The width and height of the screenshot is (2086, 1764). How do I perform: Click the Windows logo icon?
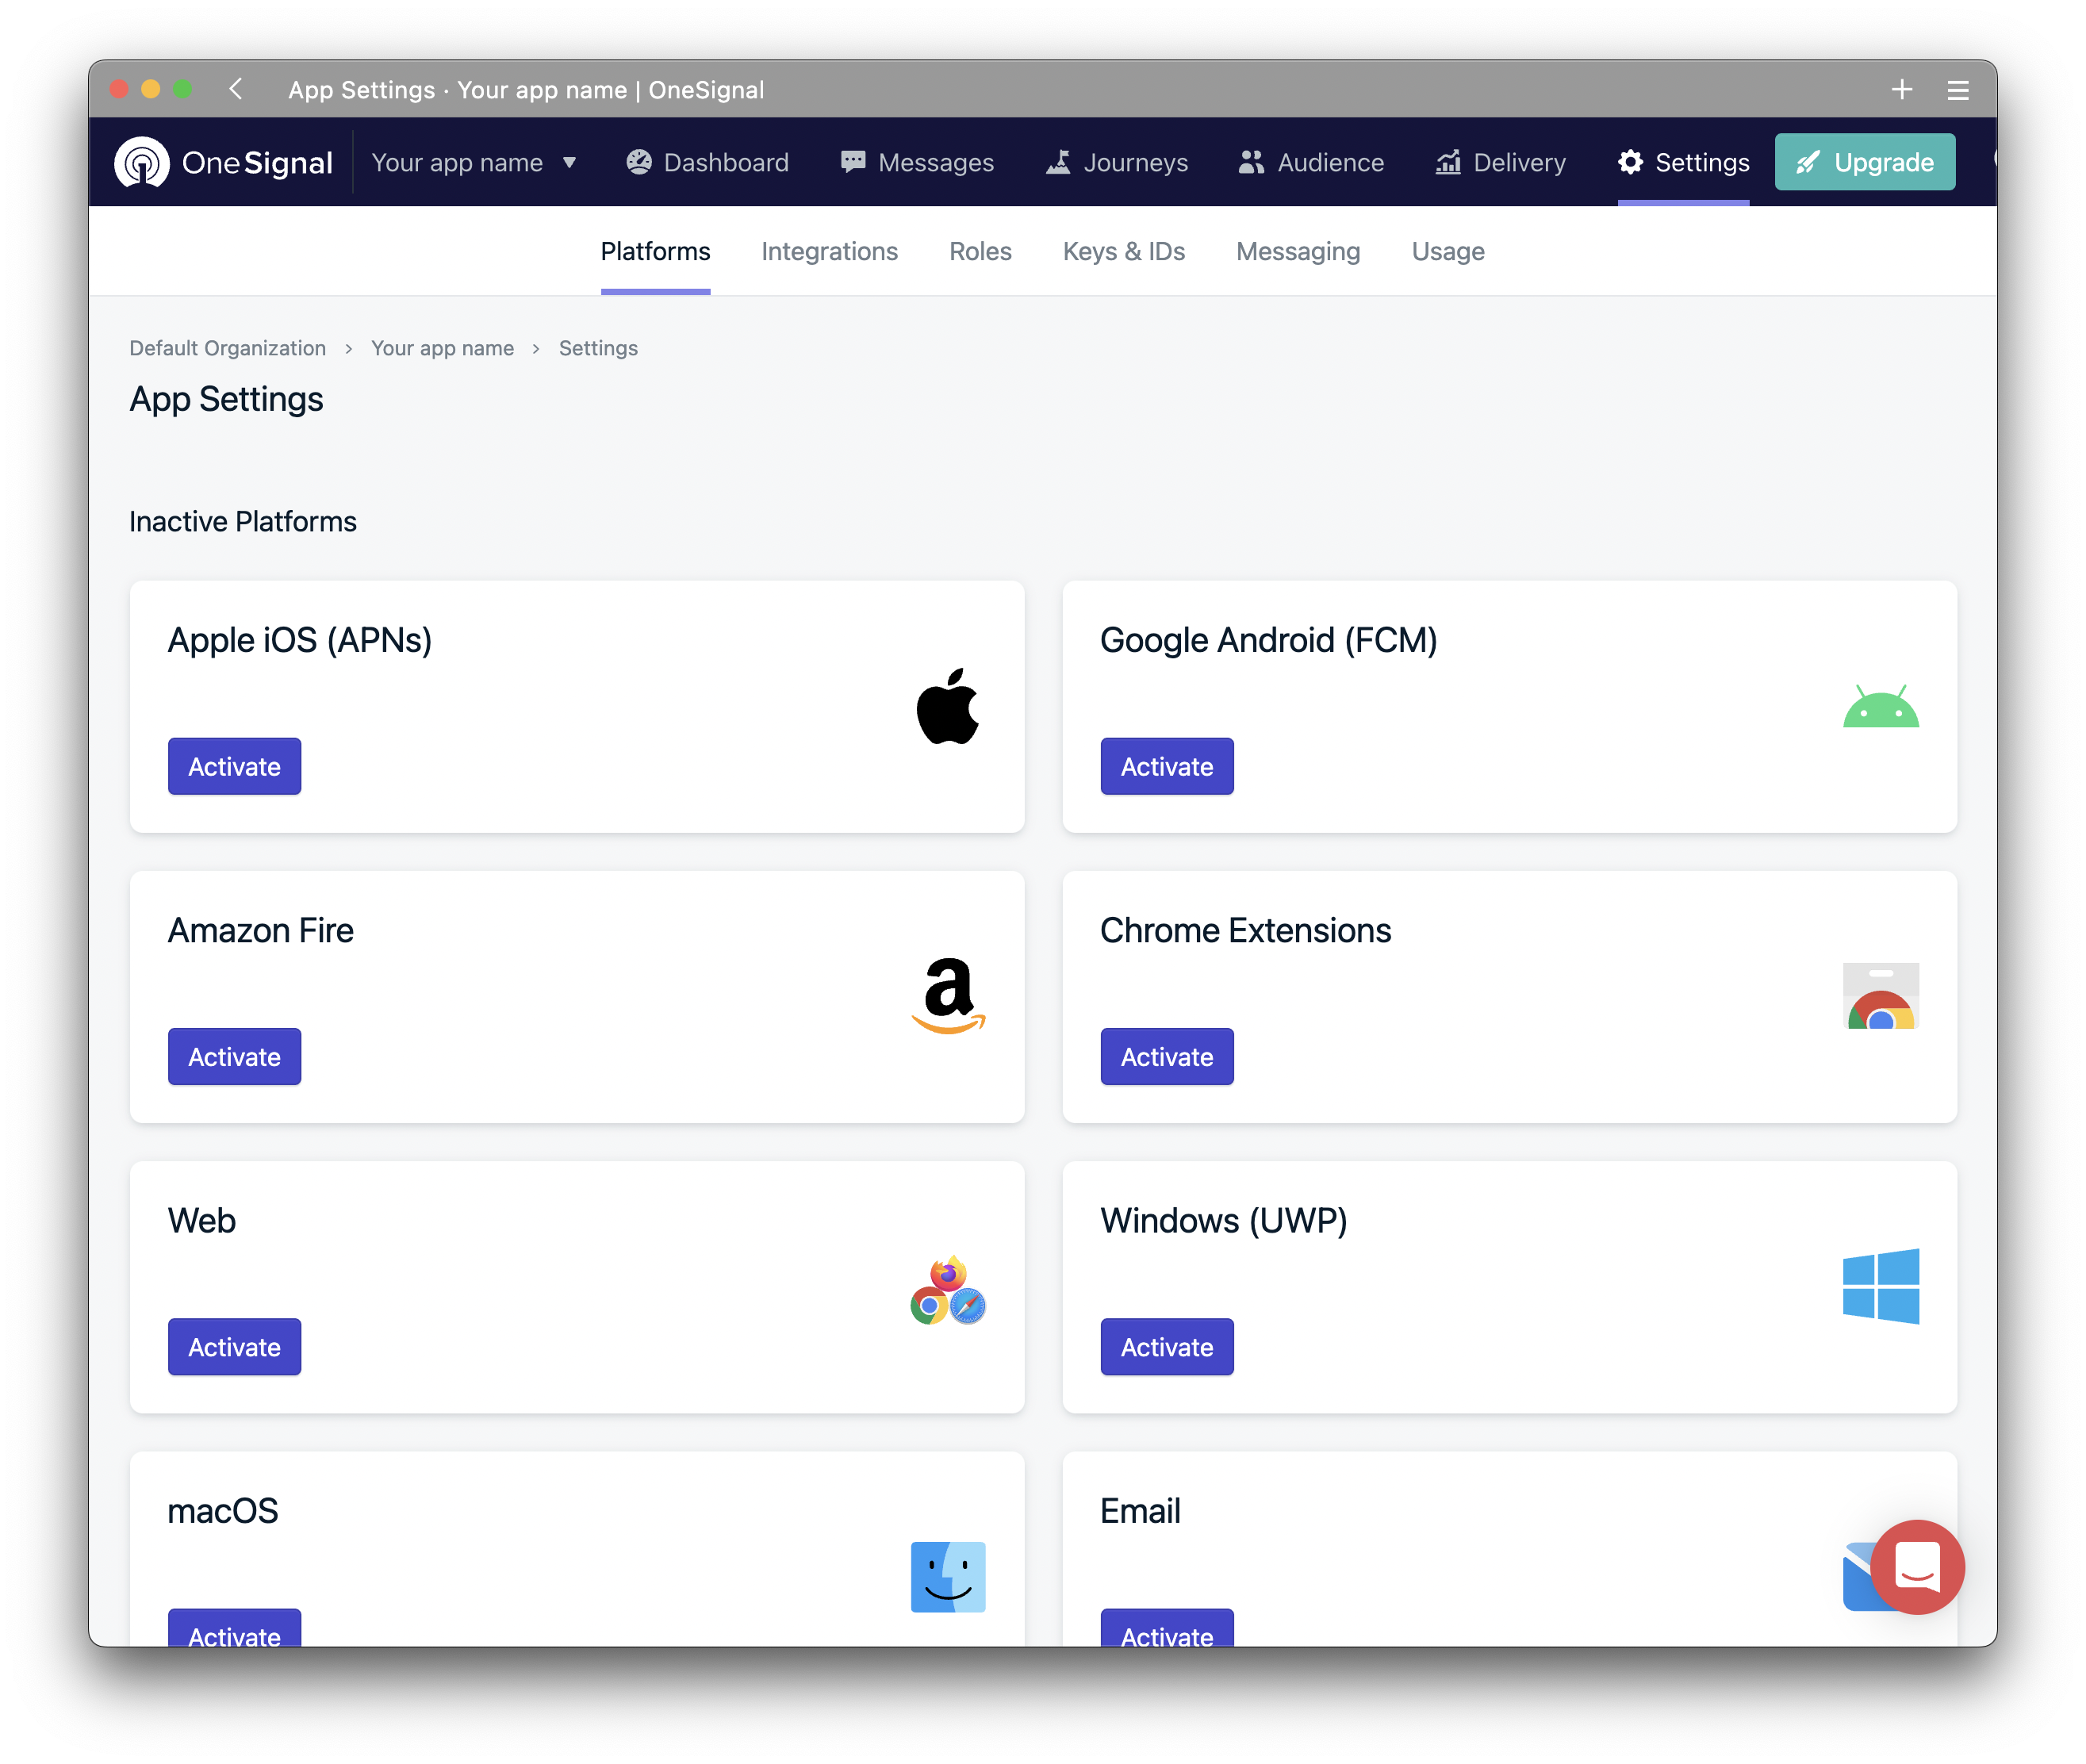click(1880, 1286)
